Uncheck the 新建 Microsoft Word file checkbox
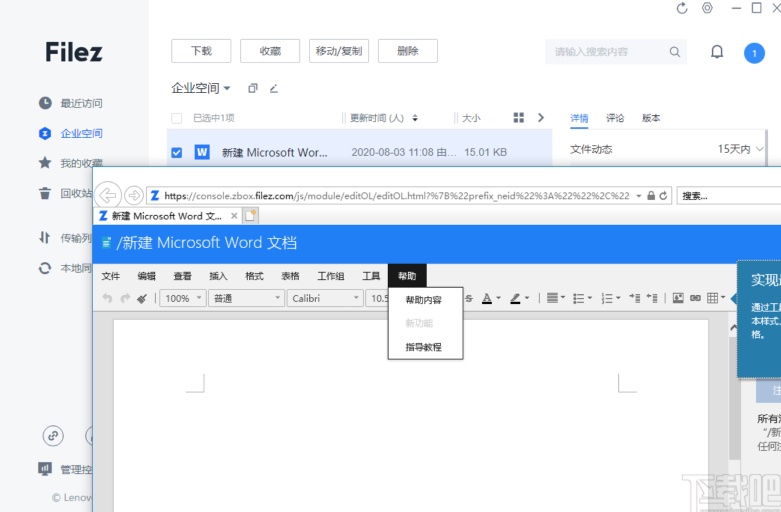Image resolution: width=781 pixels, height=512 pixels. pyautogui.click(x=177, y=153)
